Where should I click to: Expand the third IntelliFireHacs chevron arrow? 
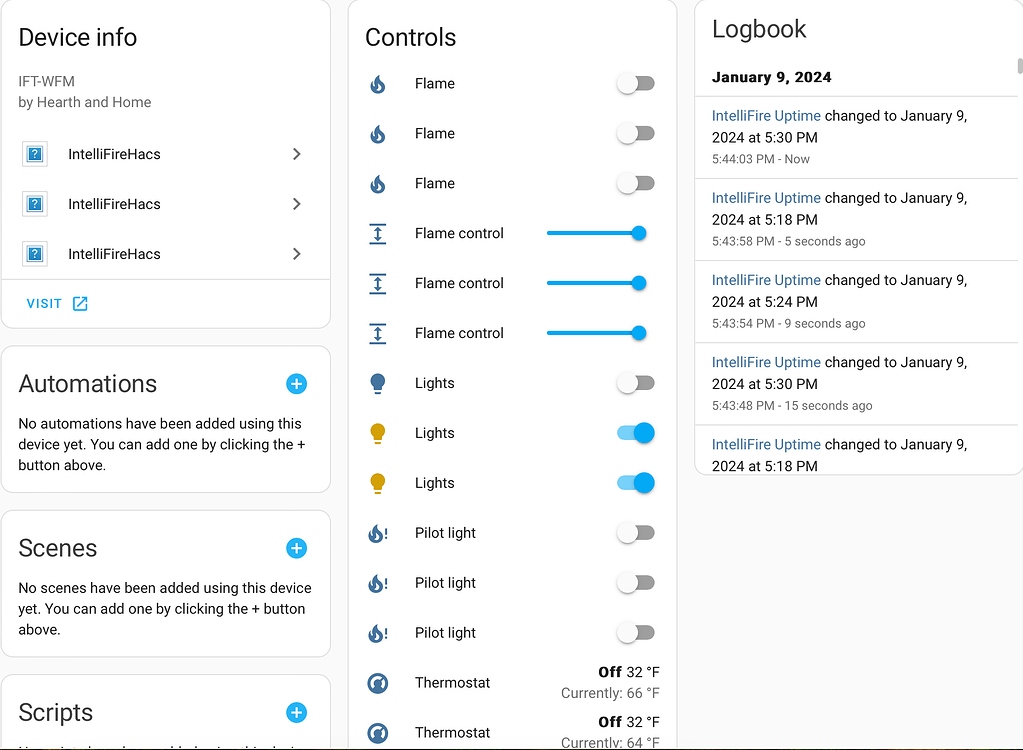(297, 254)
